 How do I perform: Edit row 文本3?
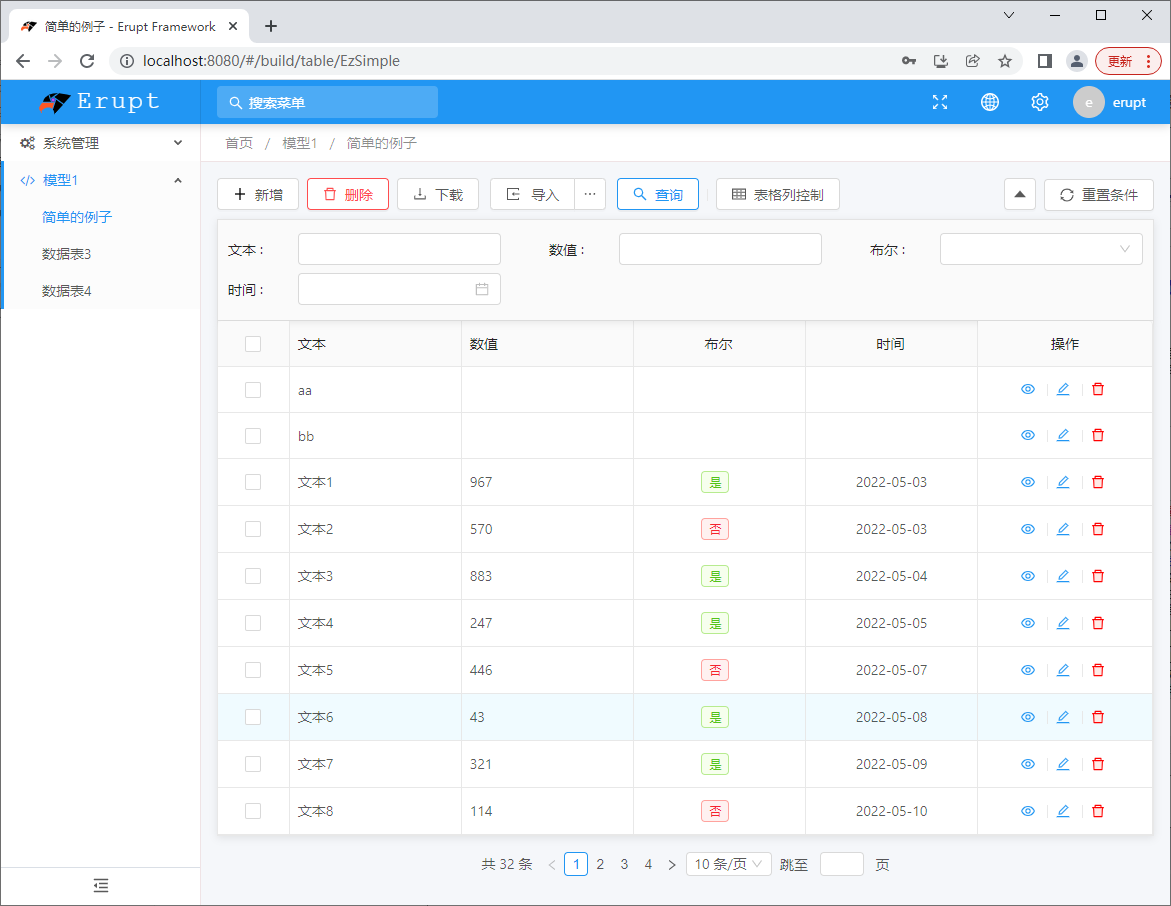(x=1063, y=576)
